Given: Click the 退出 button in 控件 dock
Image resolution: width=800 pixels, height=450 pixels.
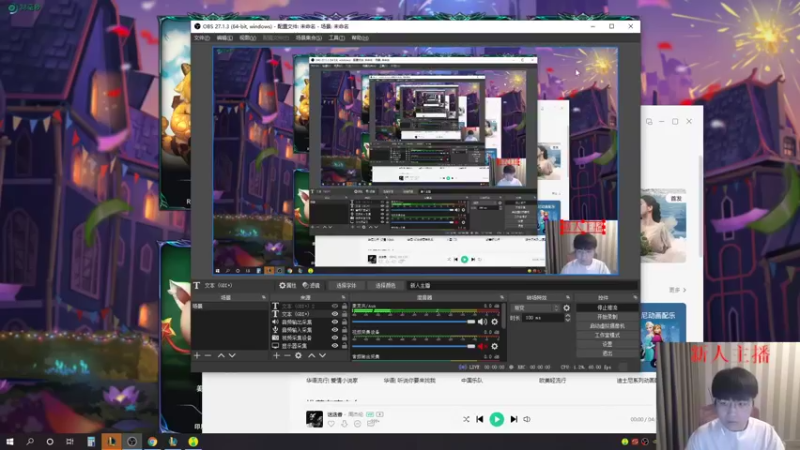Looking at the screenshot, I should 607,354.
